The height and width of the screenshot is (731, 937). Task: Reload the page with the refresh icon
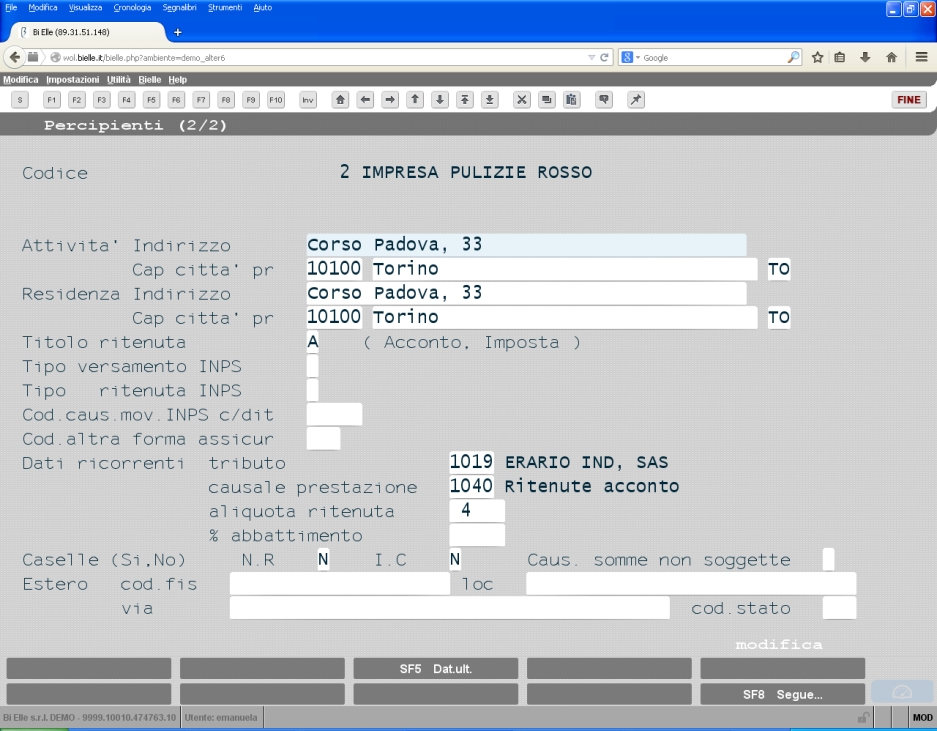(x=604, y=57)
